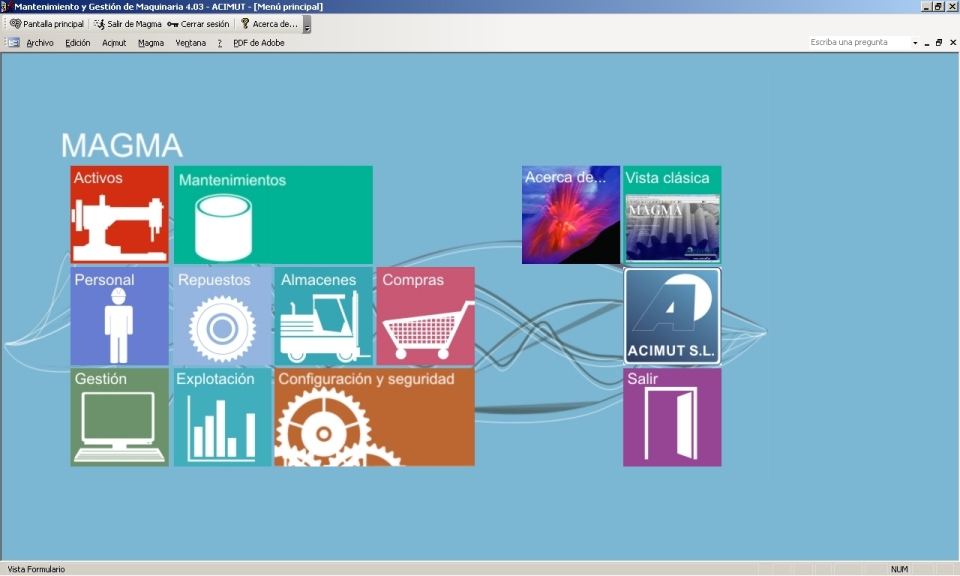Expand toolbar options arrow
This screenshot has width=960, height=576.
click(307, 24)
